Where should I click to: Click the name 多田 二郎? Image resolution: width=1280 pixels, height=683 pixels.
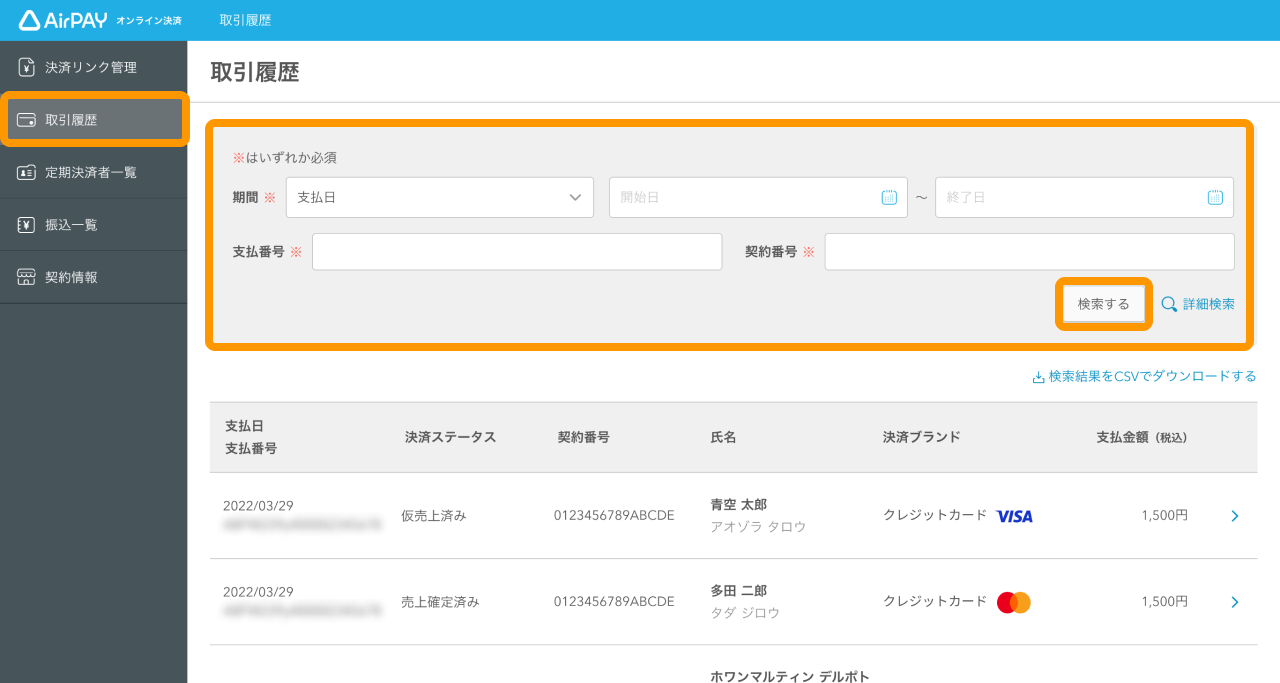(x=738, y=591)
